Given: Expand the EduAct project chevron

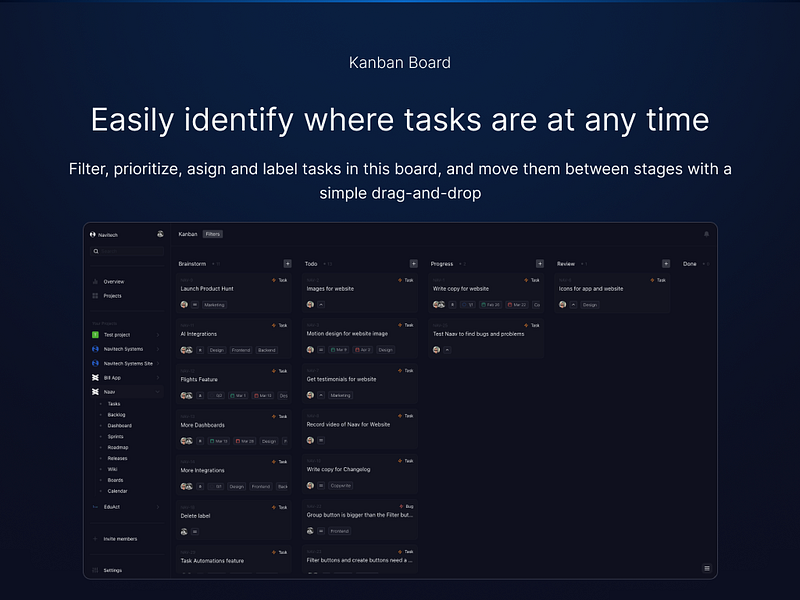Looking at the screenshot, I should coord(158,507).
